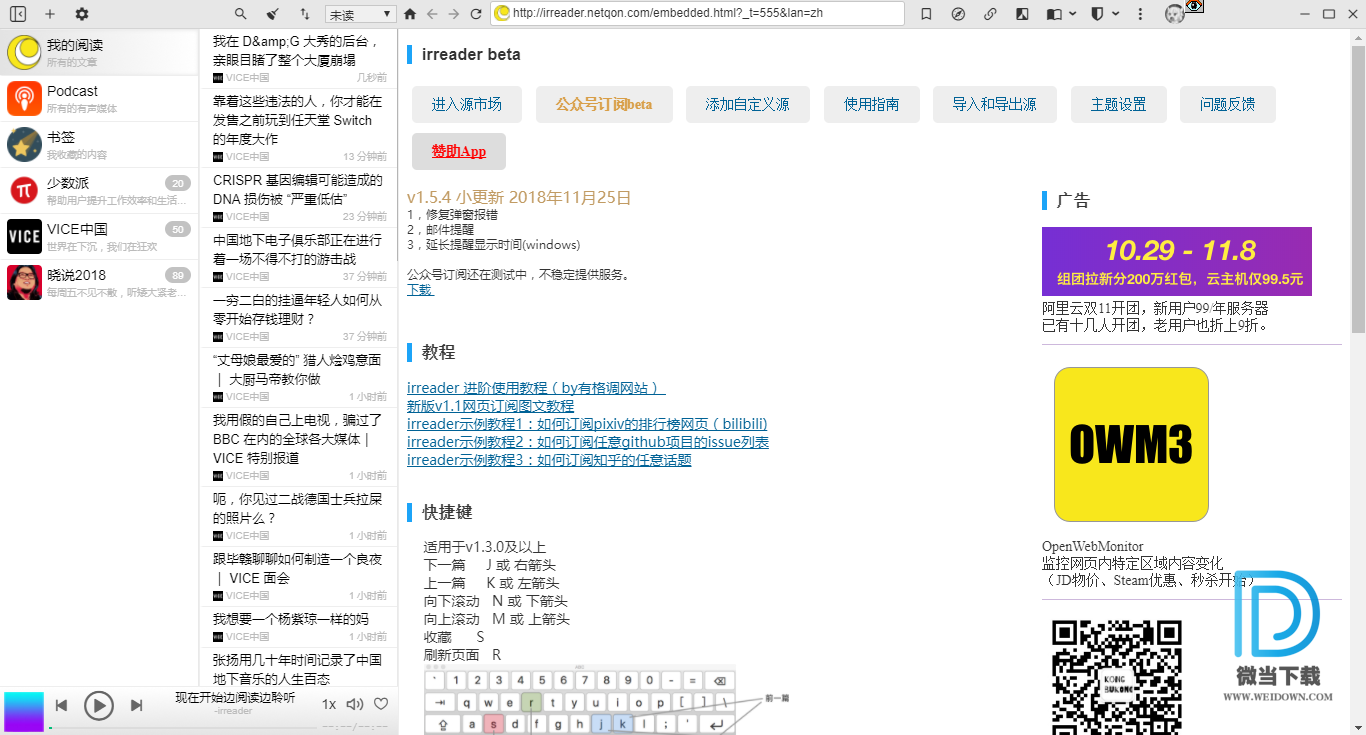The width and height of the screenshot is (1366, 735).
Task: Select the 晓说2018 feed
Action: (100, 282)
